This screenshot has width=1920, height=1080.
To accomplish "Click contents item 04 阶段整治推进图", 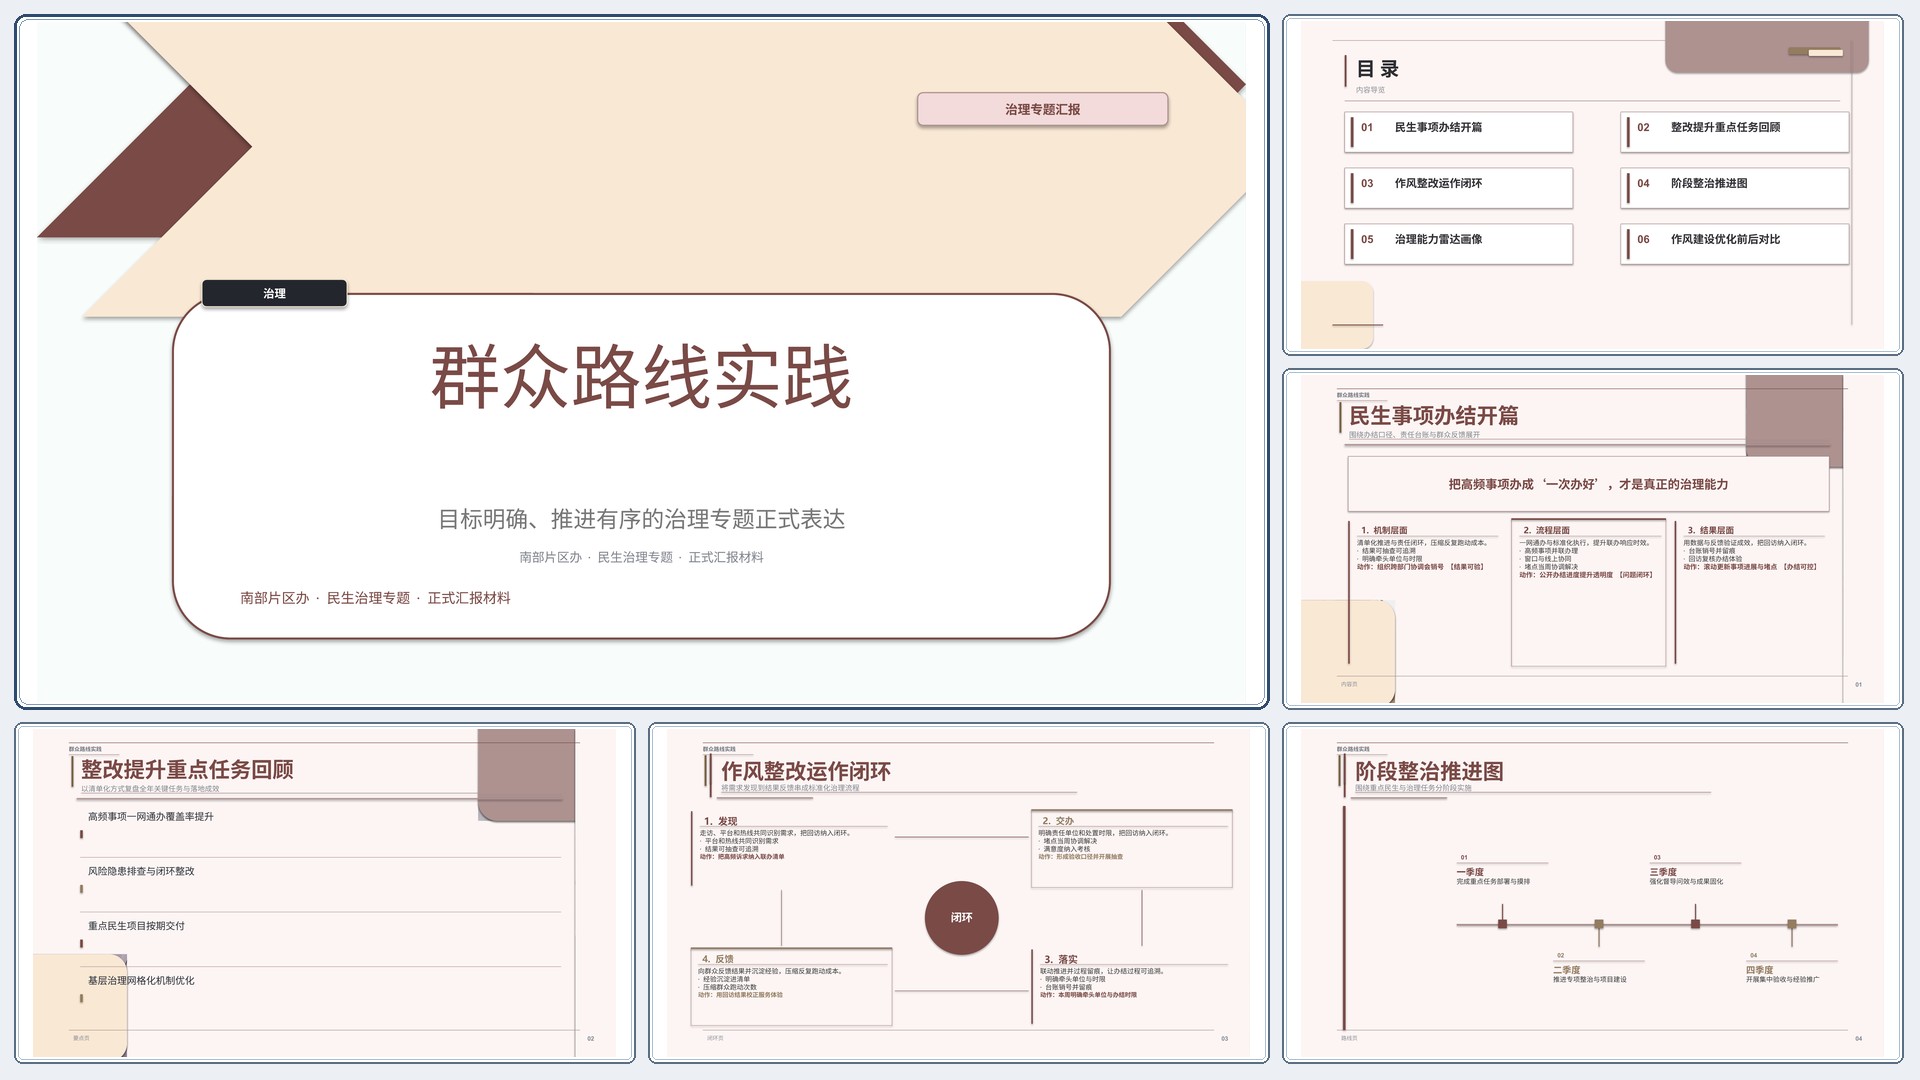I will [1735, 187].
